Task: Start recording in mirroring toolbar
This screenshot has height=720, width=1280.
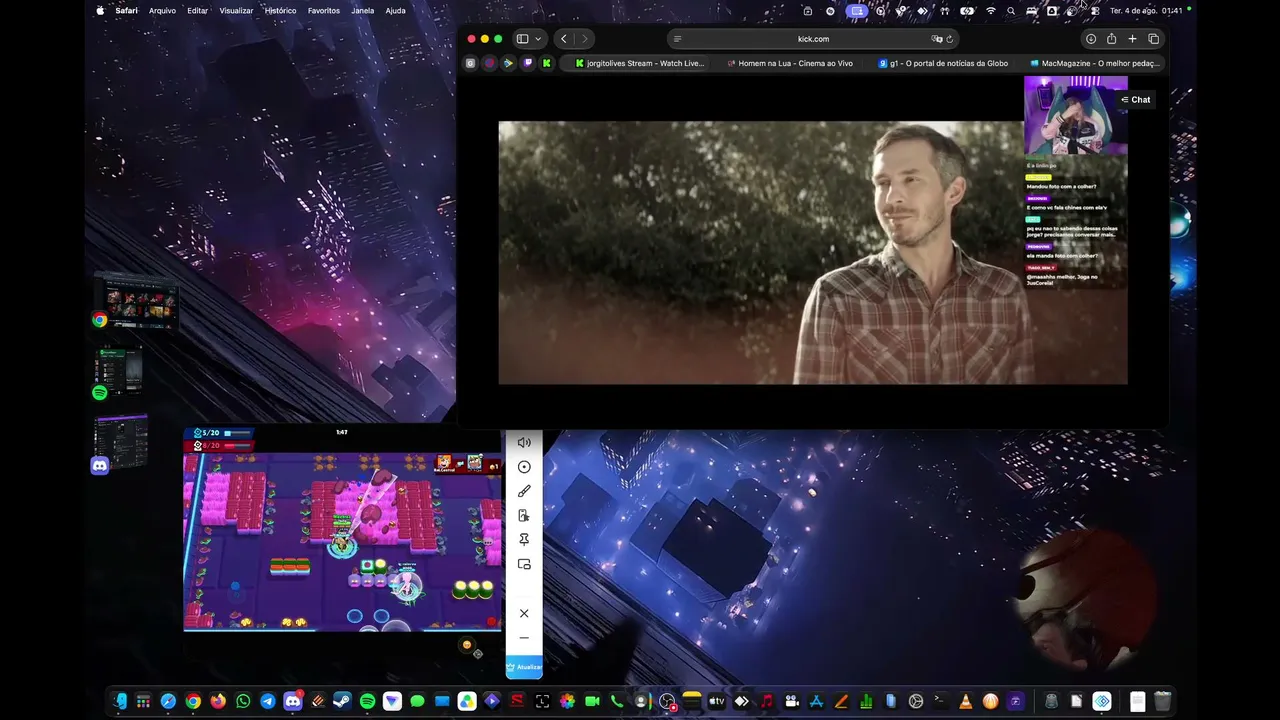Action: pyautogui.click(x=524, y=467)
